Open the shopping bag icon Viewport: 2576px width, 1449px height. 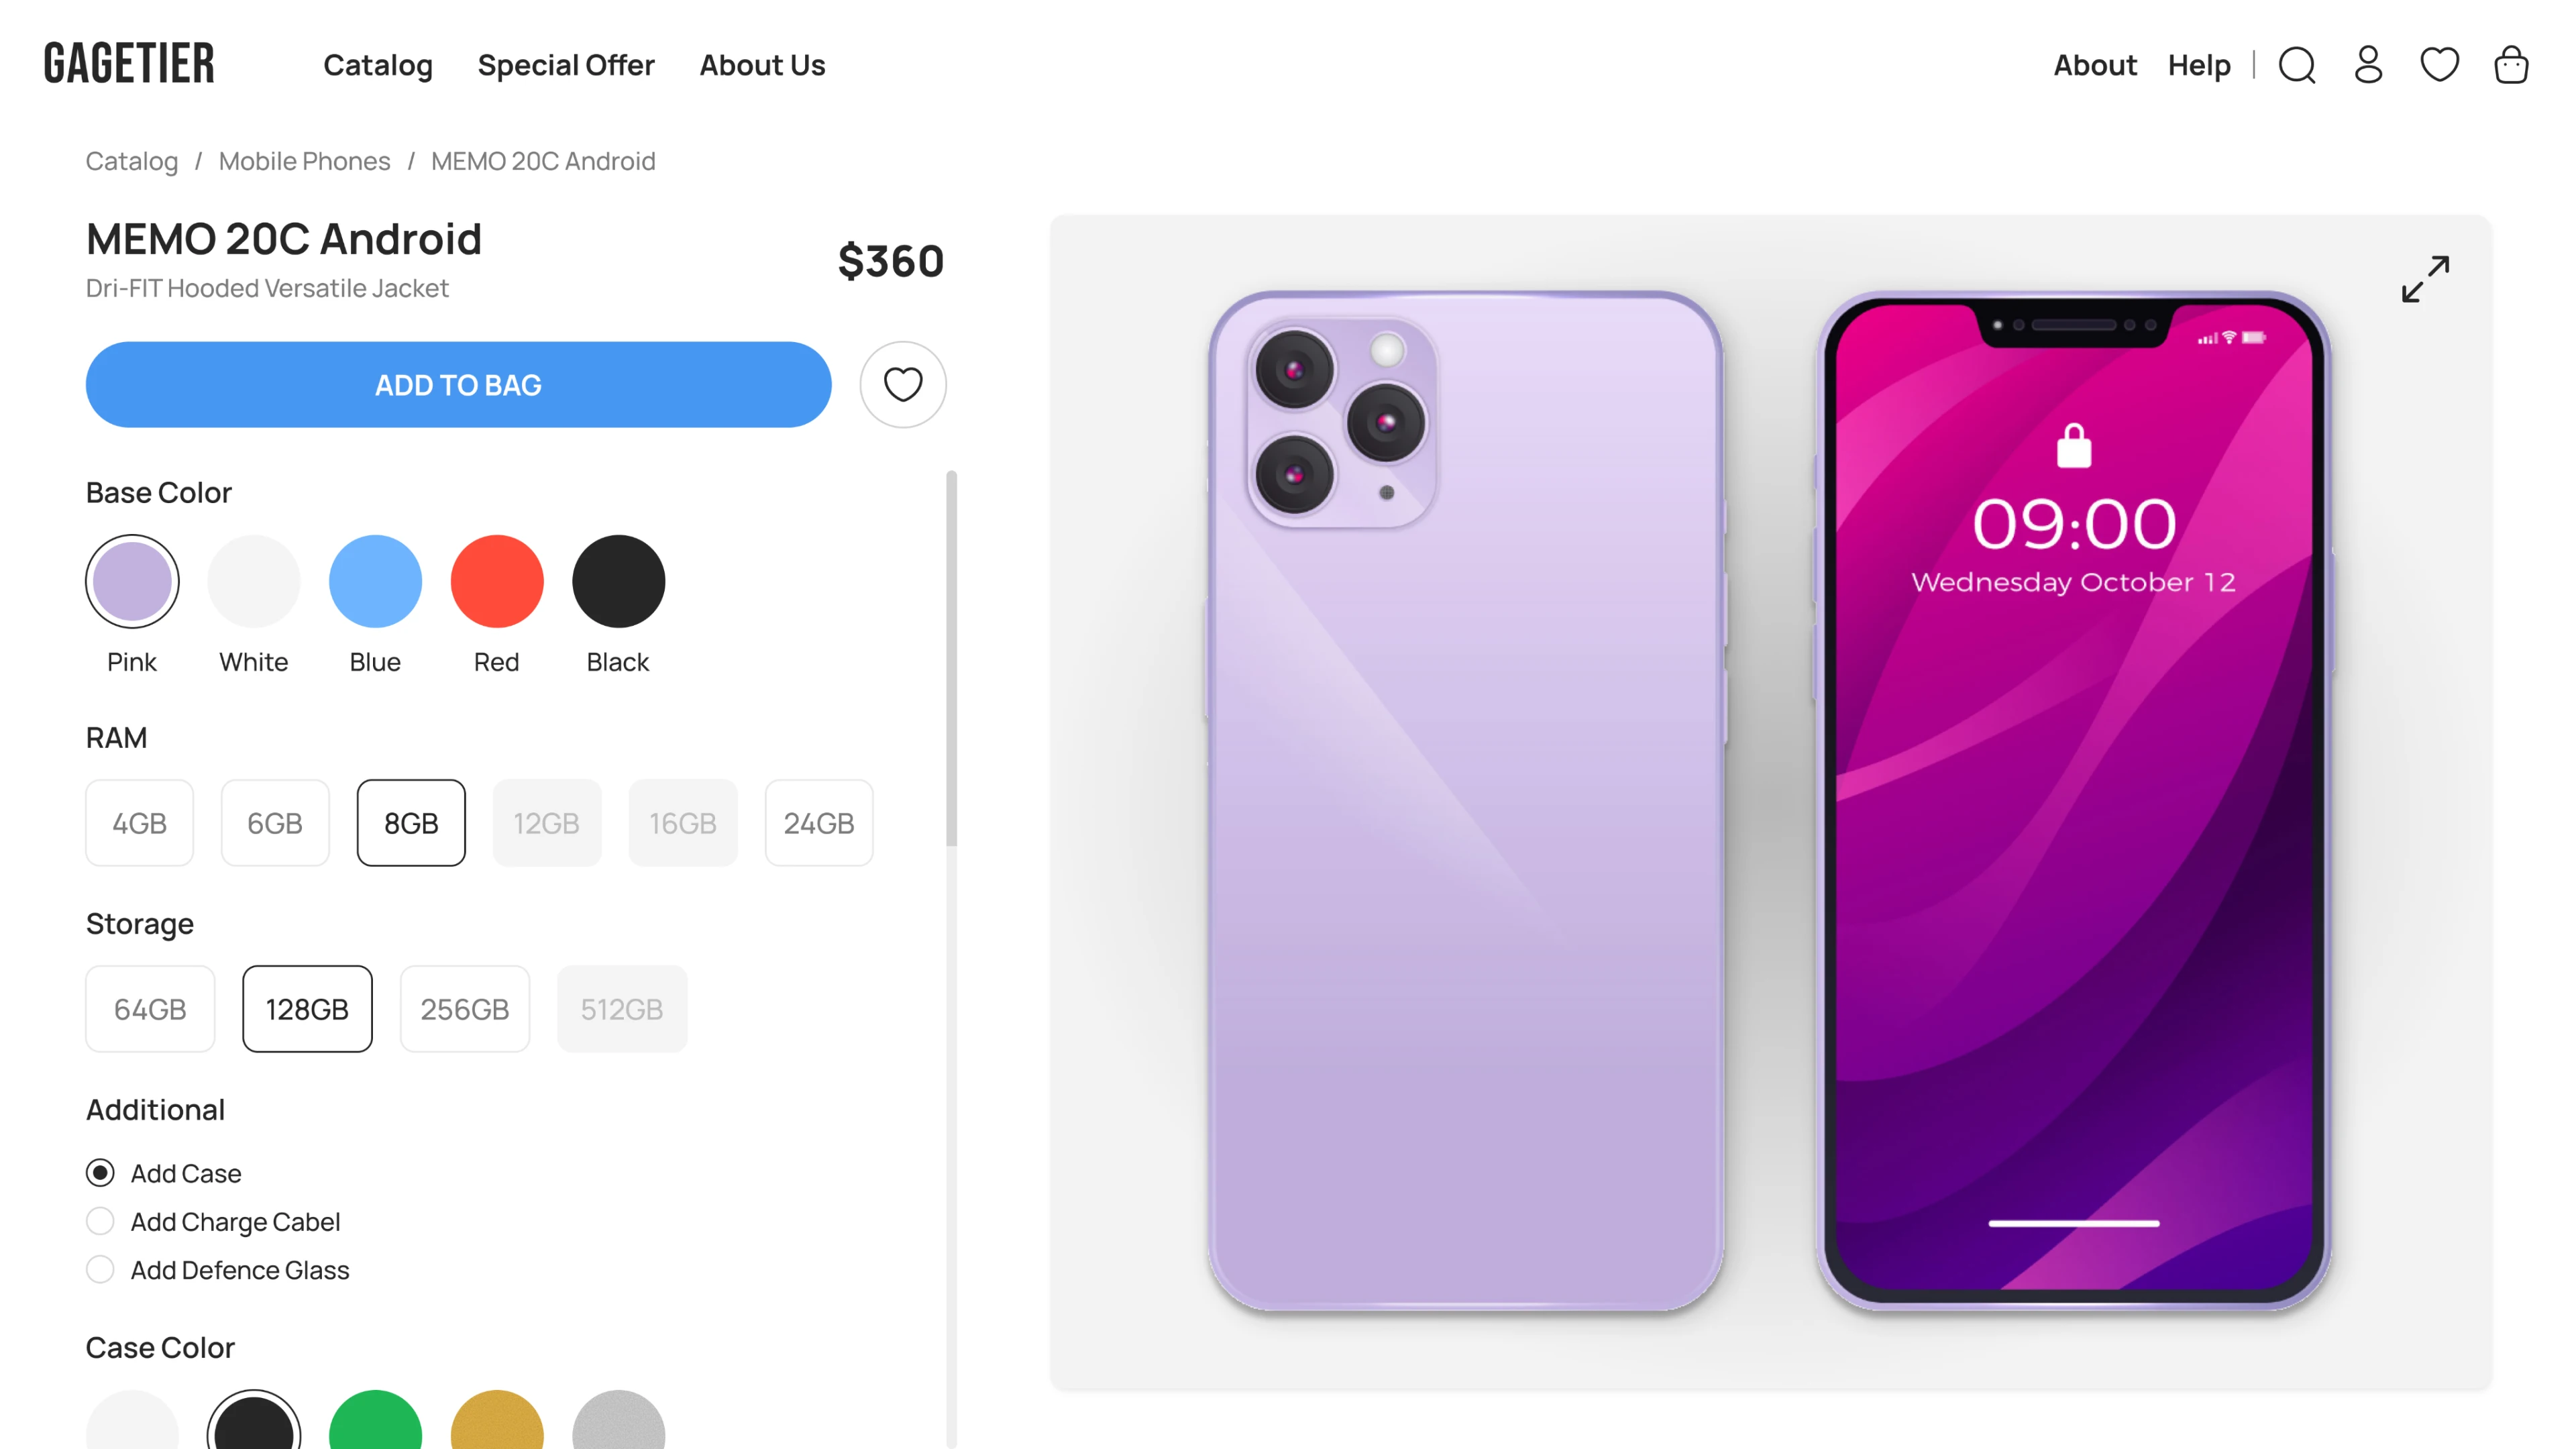tap(2510, 65)
